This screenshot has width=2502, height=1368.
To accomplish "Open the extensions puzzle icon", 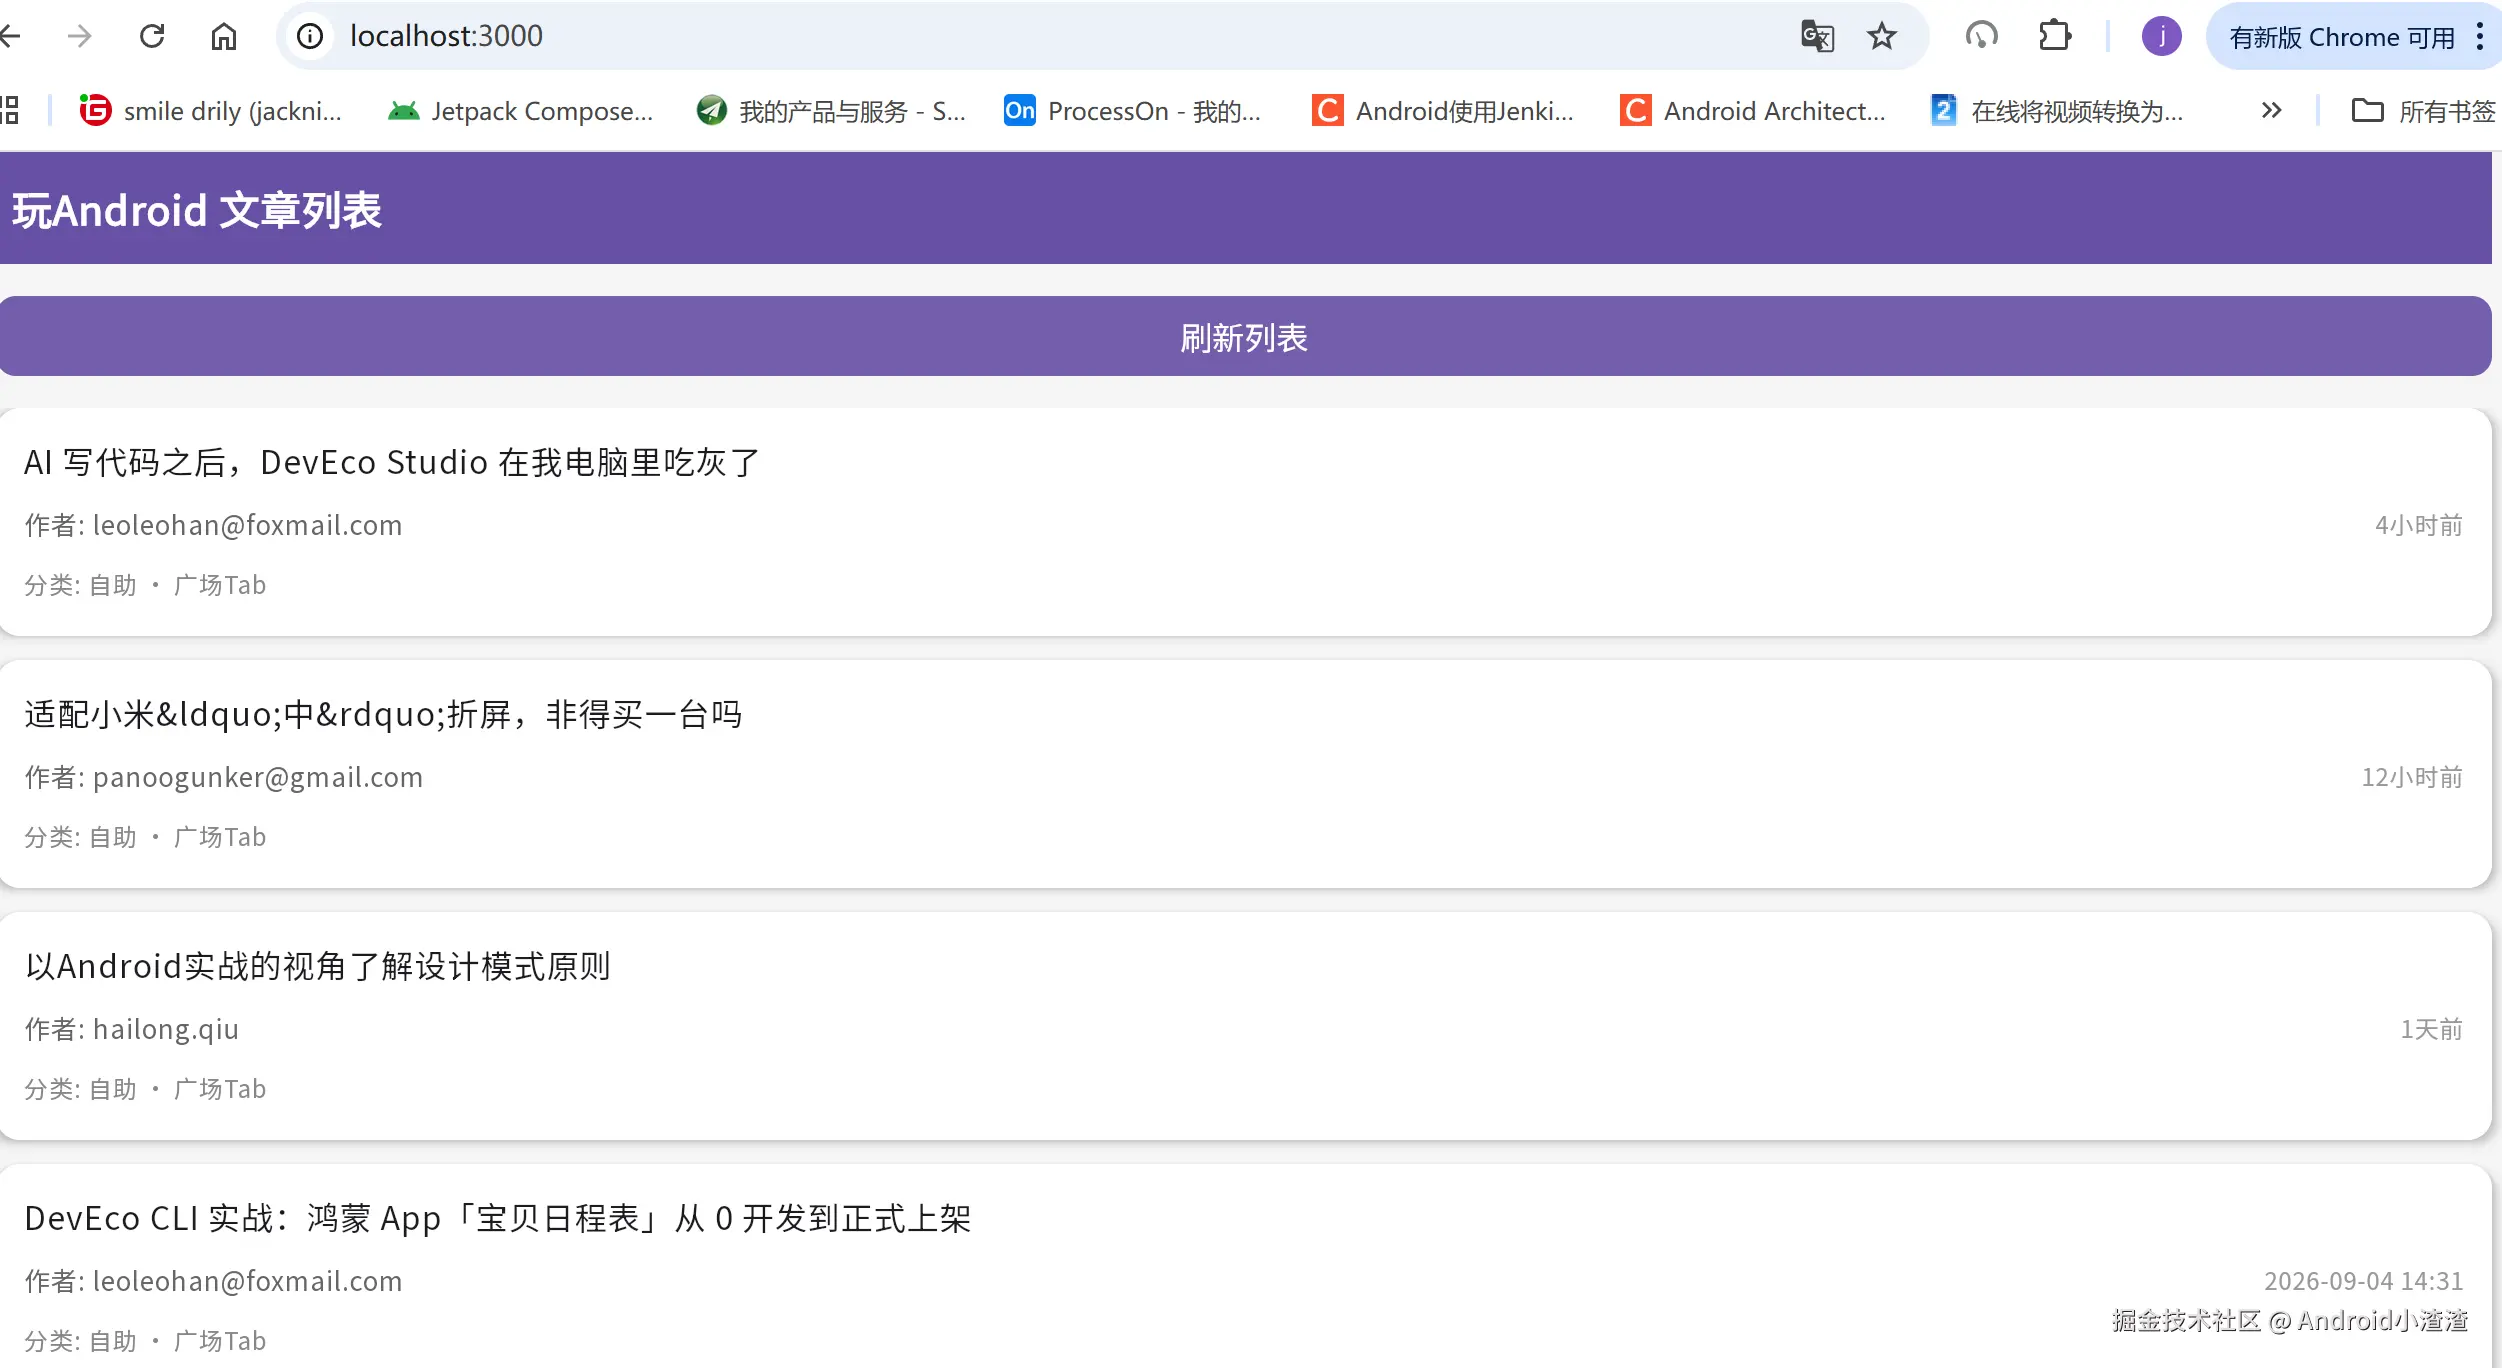I will 2055,37.
